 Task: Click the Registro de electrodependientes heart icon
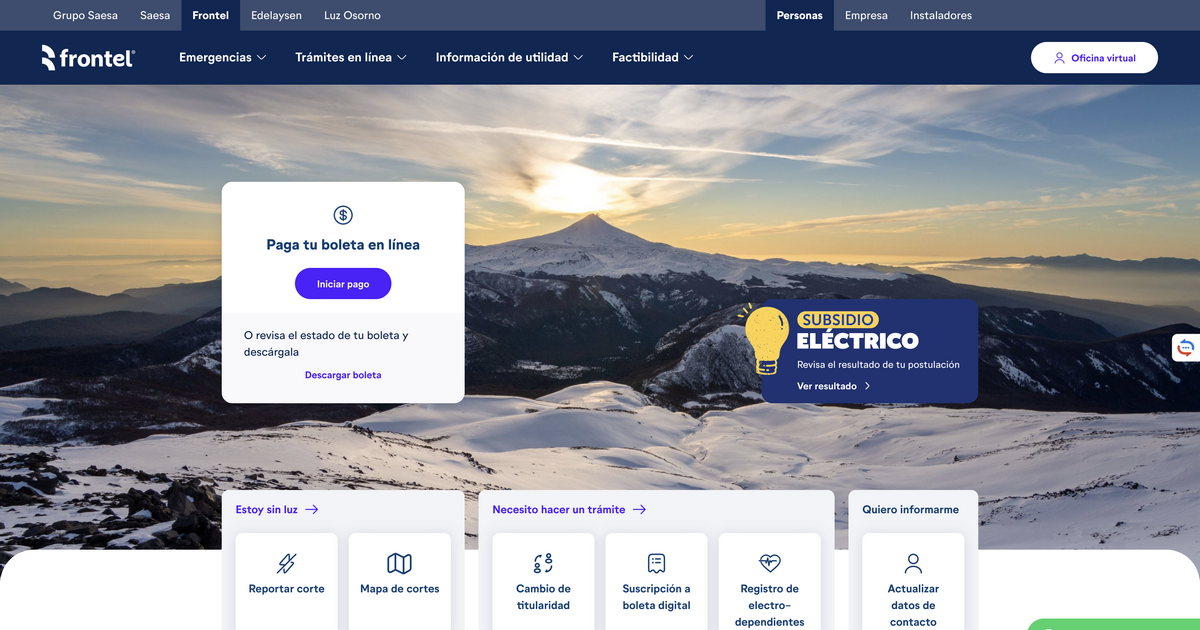770,563
